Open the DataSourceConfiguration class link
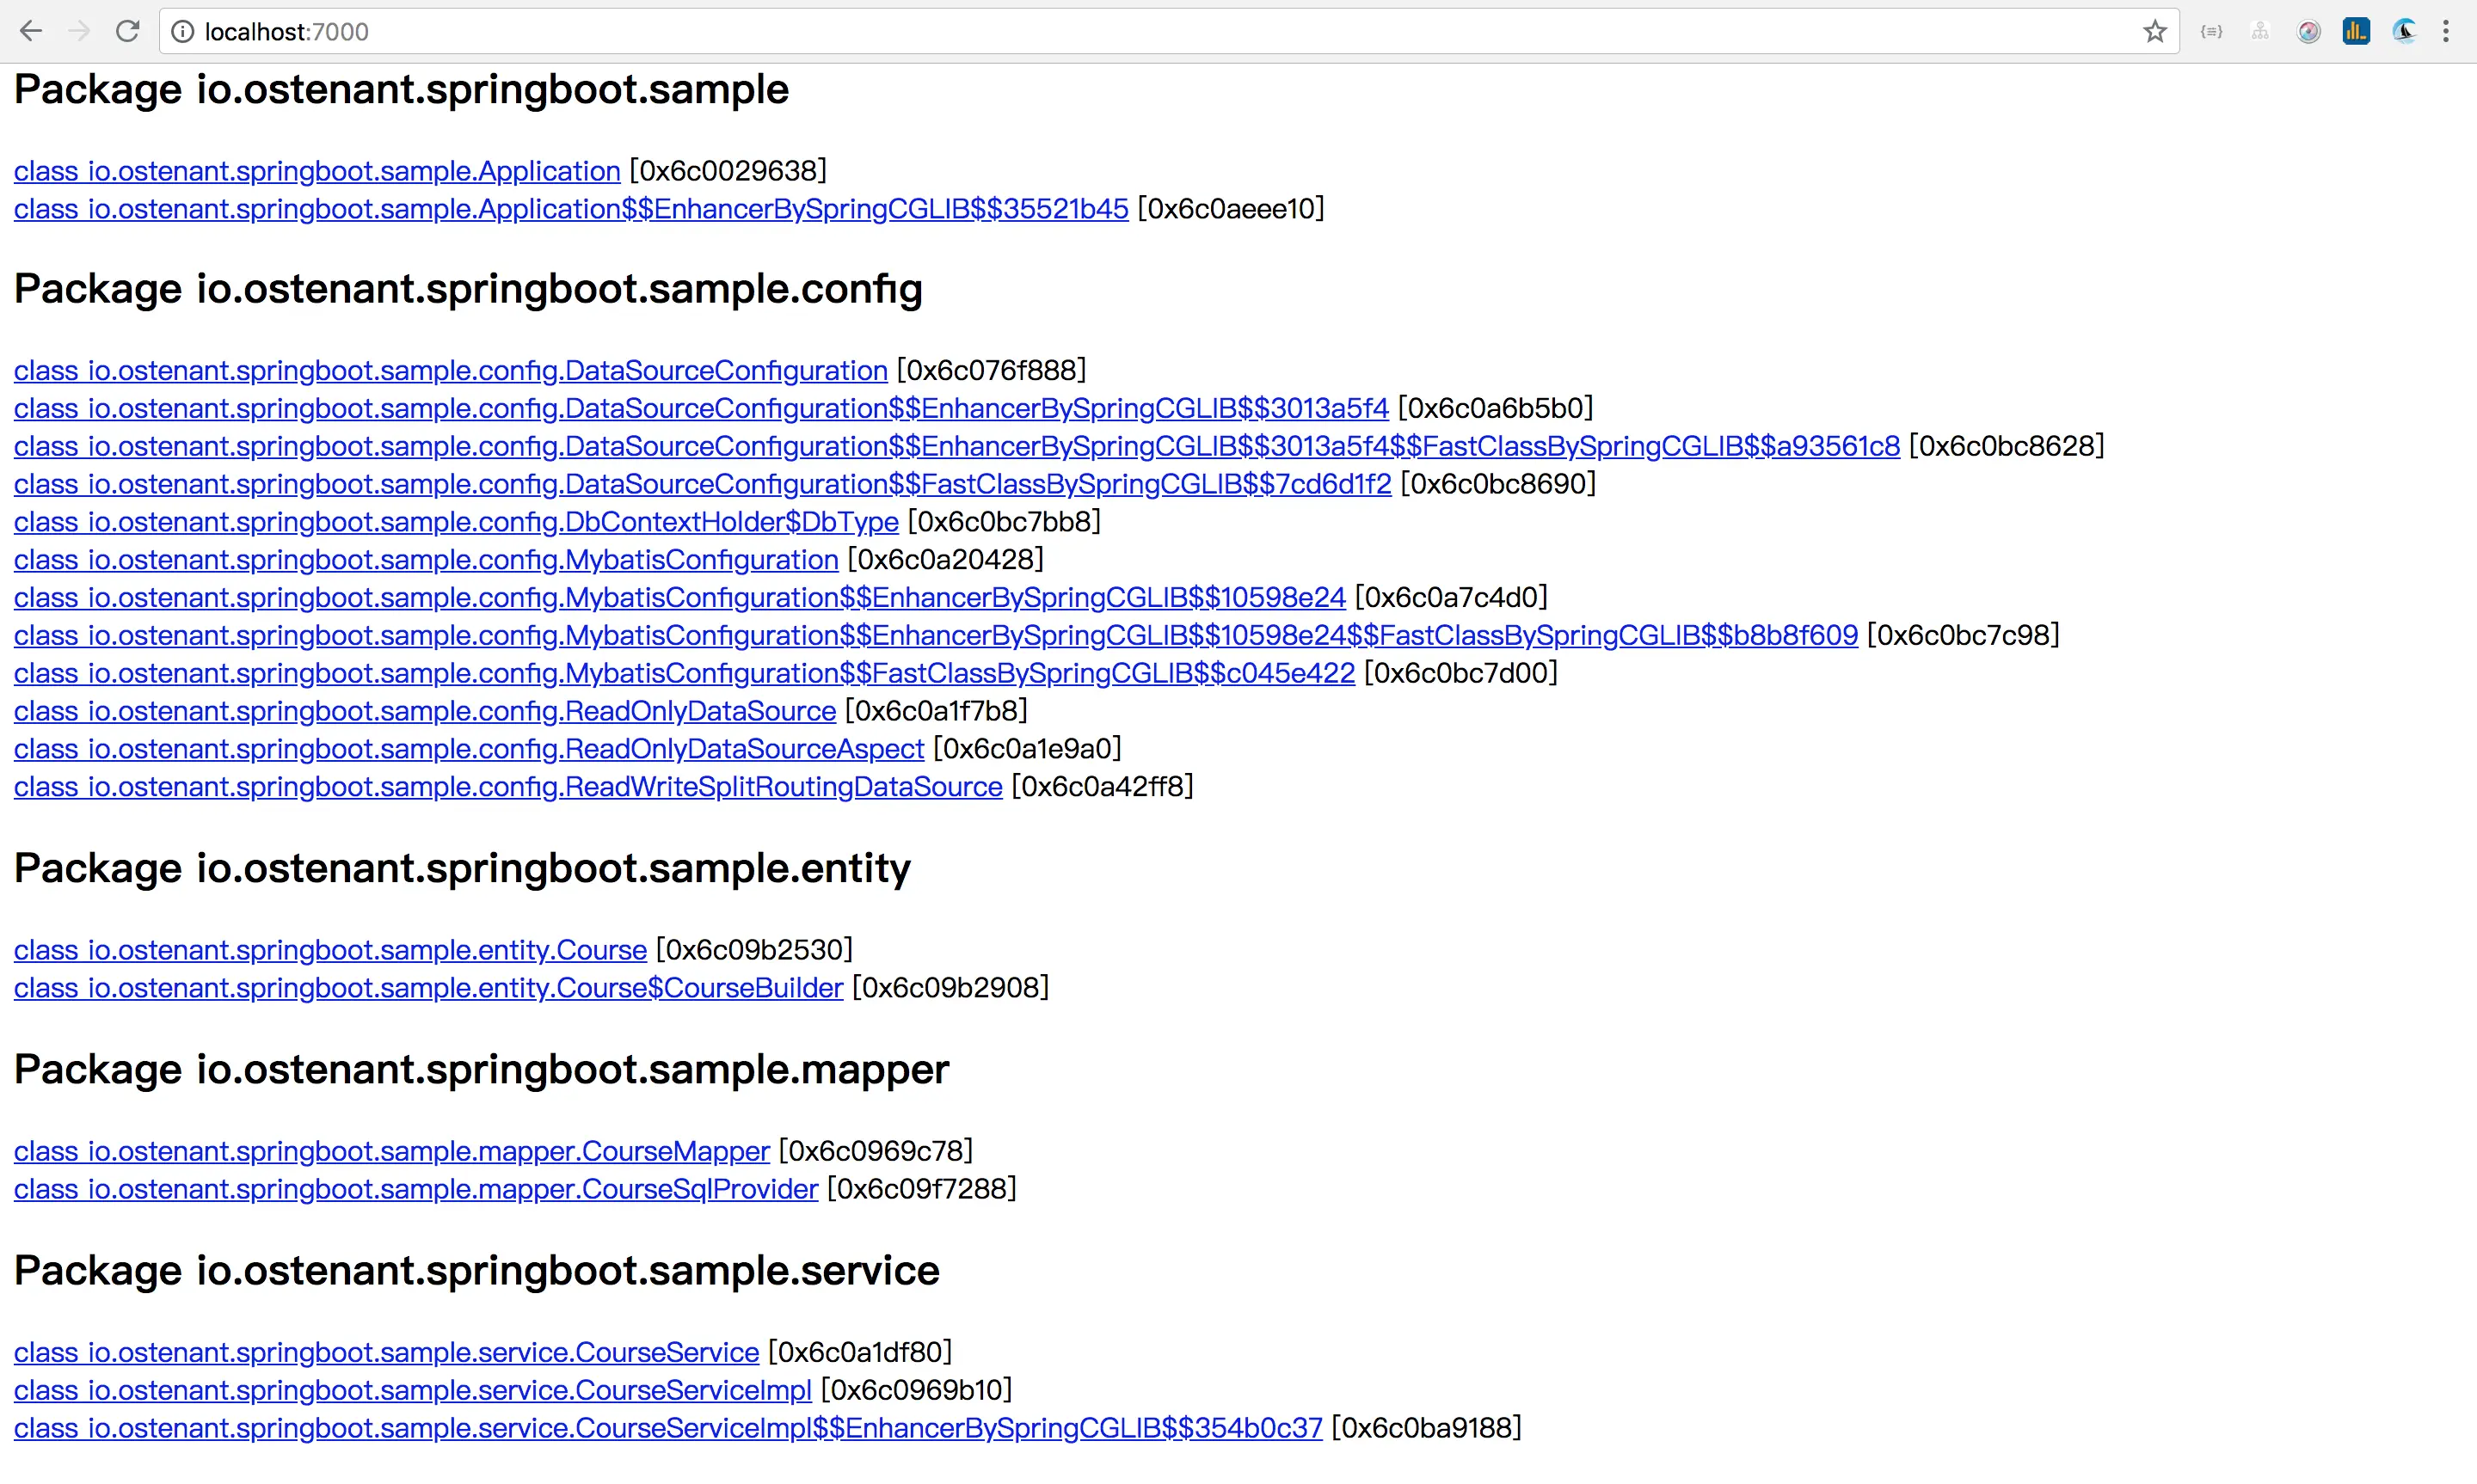 [x=450, y=371]
